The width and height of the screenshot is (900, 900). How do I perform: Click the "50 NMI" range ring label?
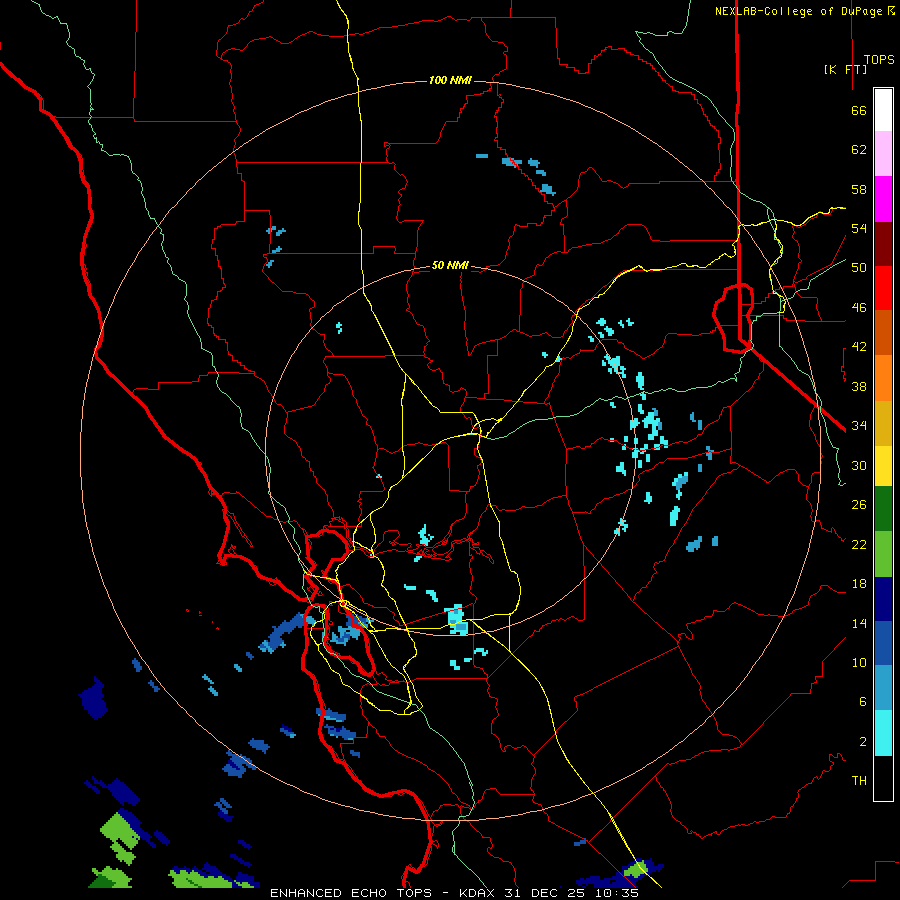450,265
